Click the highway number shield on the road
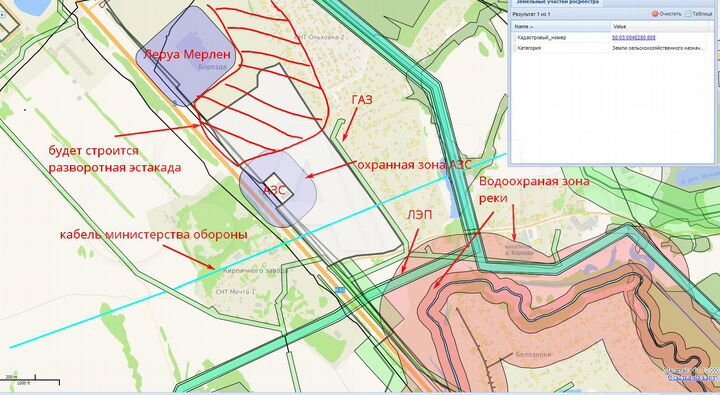This screenshot has width=720, height=395. tap(340, 290)
